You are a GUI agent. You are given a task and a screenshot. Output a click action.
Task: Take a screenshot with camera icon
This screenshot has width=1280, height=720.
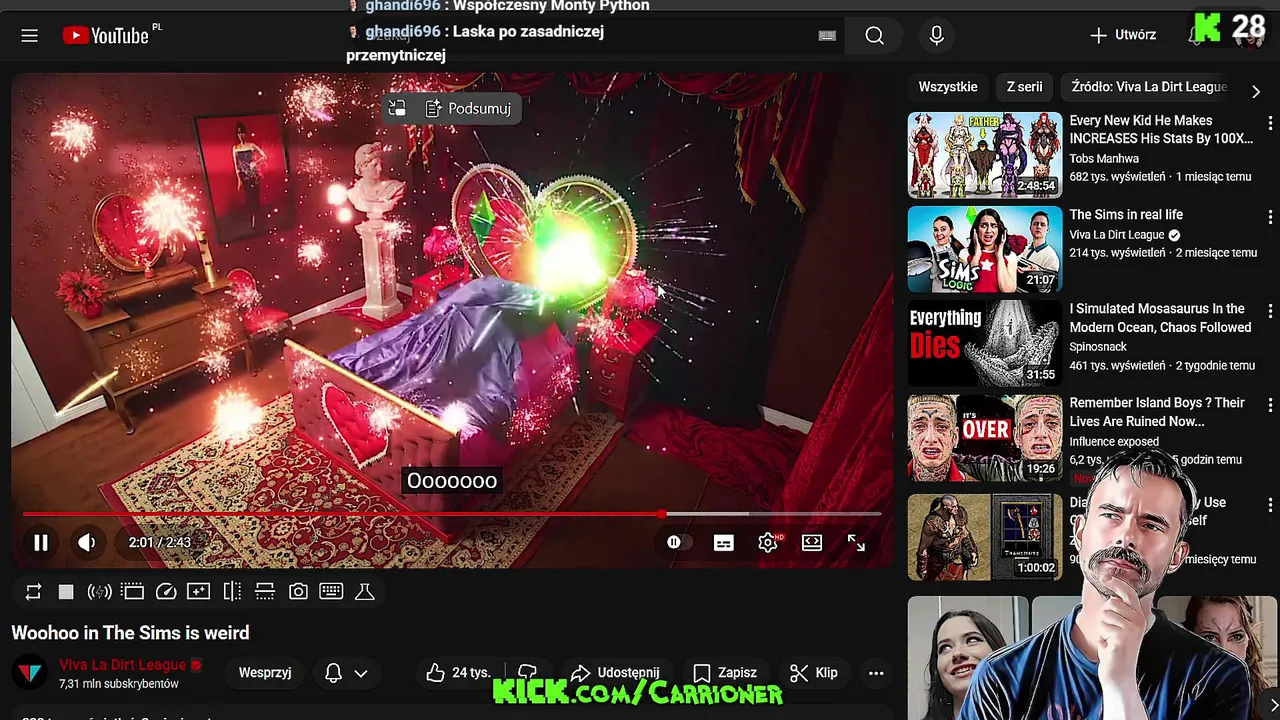[x=298, y=592]
